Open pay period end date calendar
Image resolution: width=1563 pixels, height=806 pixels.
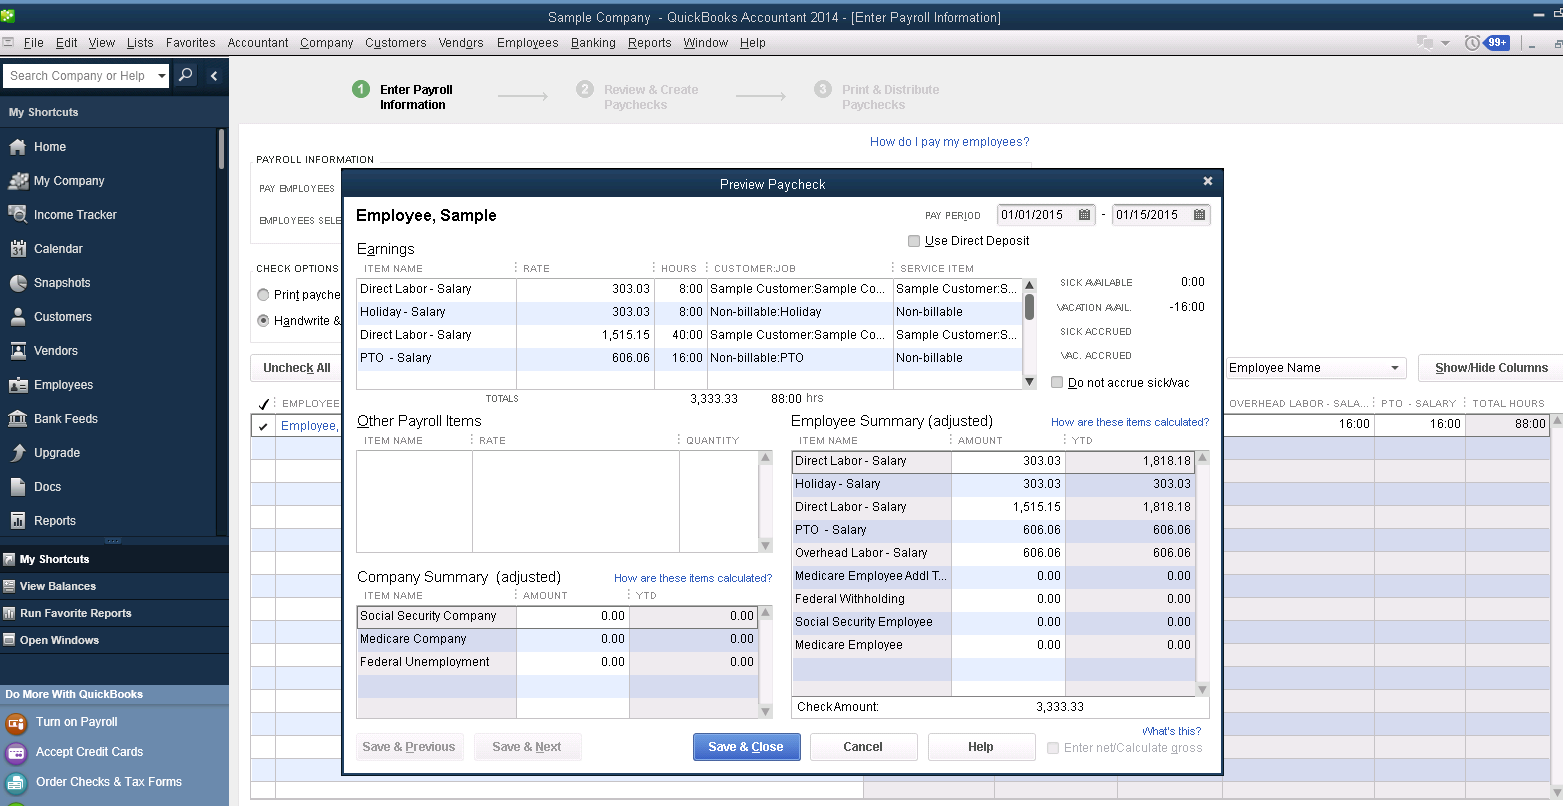(x=1200, y=215)
